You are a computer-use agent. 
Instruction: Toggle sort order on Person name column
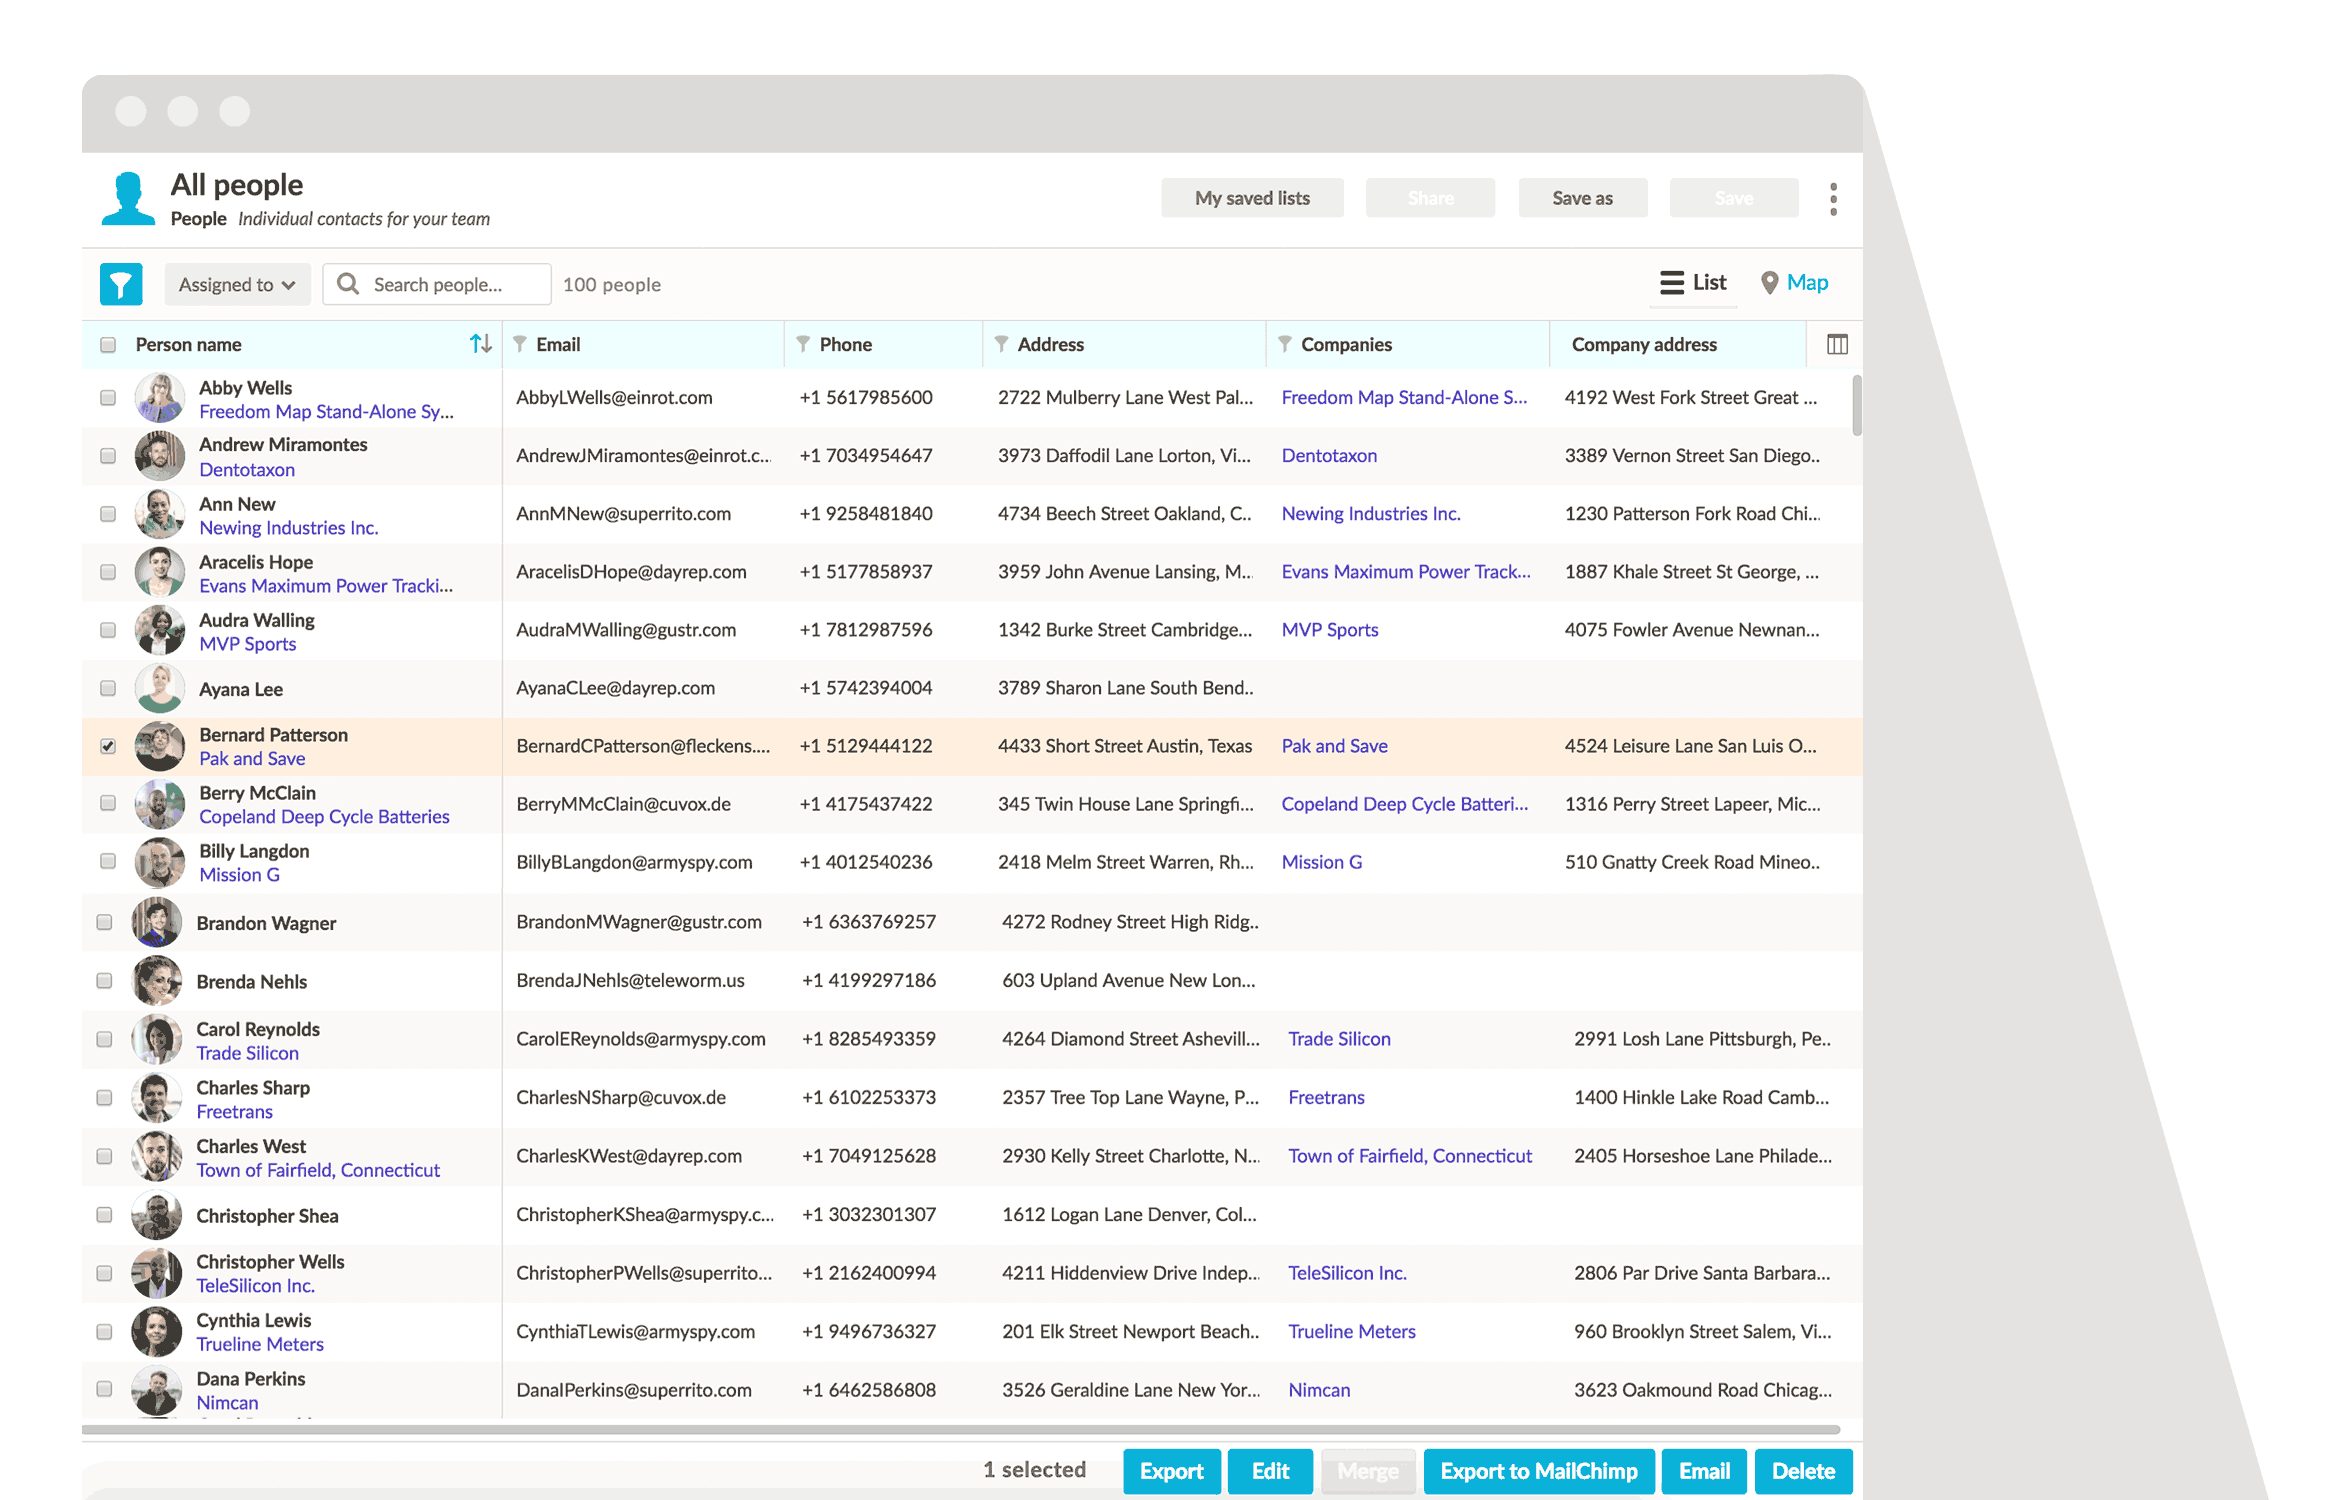pos(481,344)
